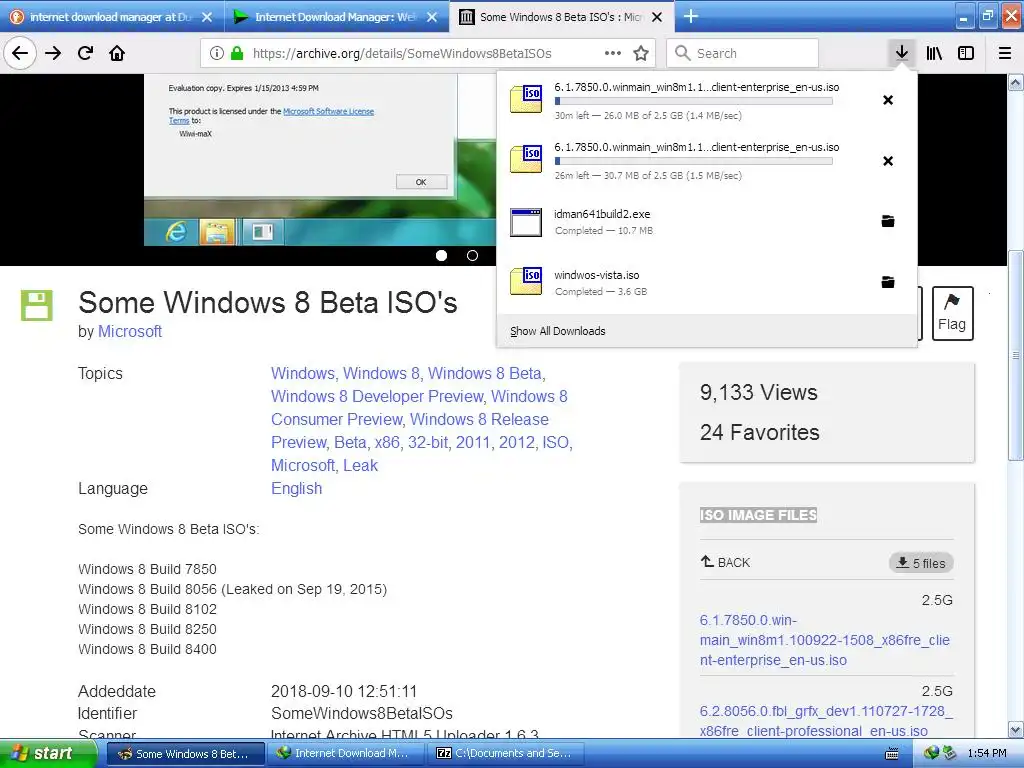Click progress bar of 30m left download
1024x768 pixels.
(694, 101)
